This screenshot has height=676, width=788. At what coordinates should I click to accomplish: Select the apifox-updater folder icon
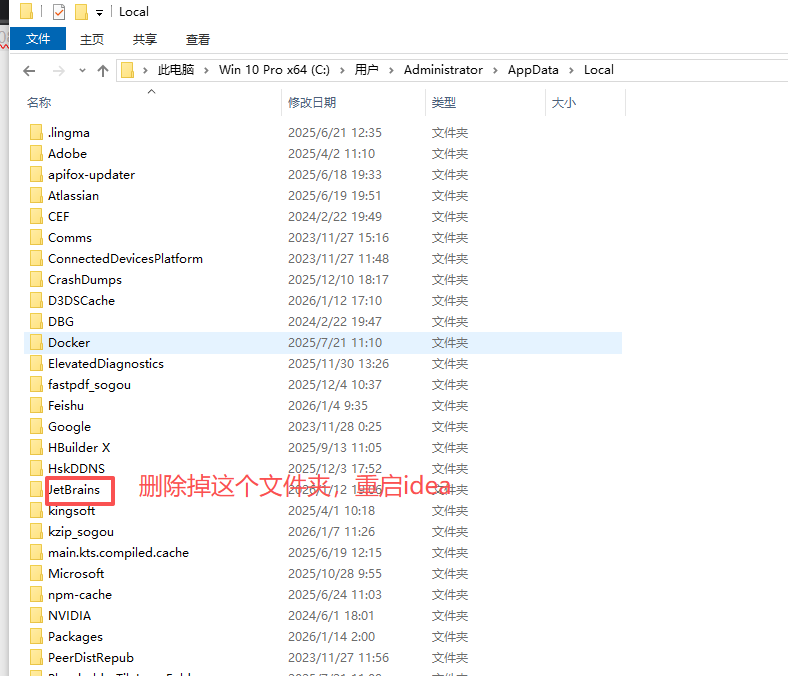[x=36, y=174]
